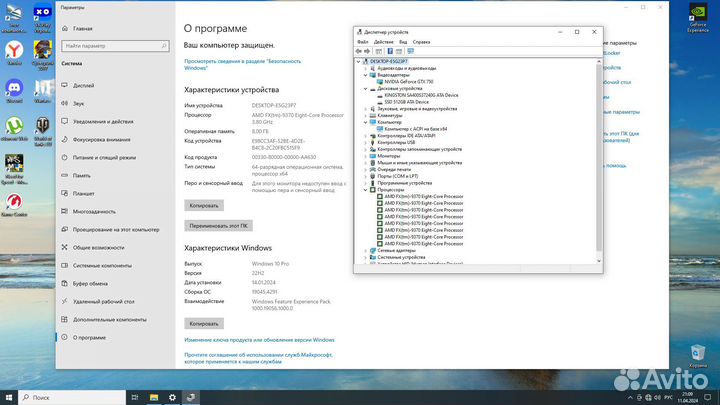Screen dimensions: 720x405
Task: Expand the Контроллеры USB node
Action: pos(366,143)
